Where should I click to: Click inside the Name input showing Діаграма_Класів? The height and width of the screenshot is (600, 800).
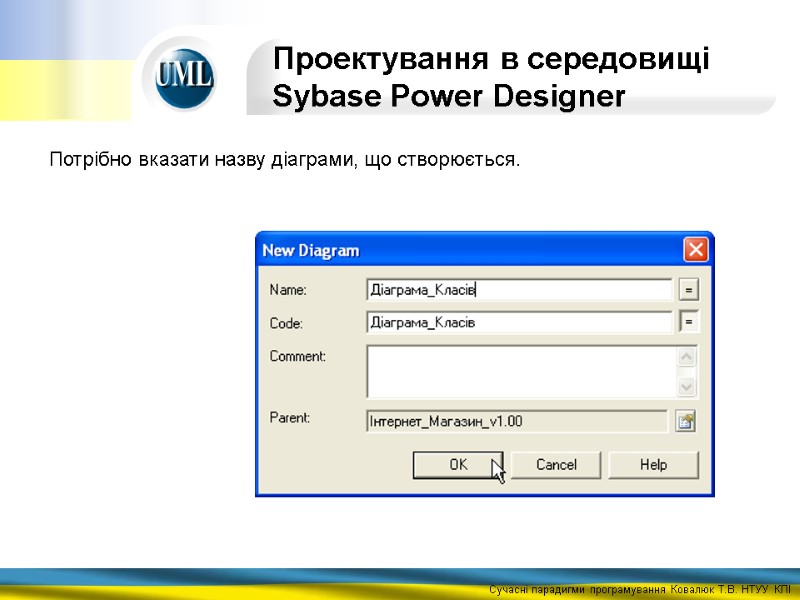[x=520, y=289]
